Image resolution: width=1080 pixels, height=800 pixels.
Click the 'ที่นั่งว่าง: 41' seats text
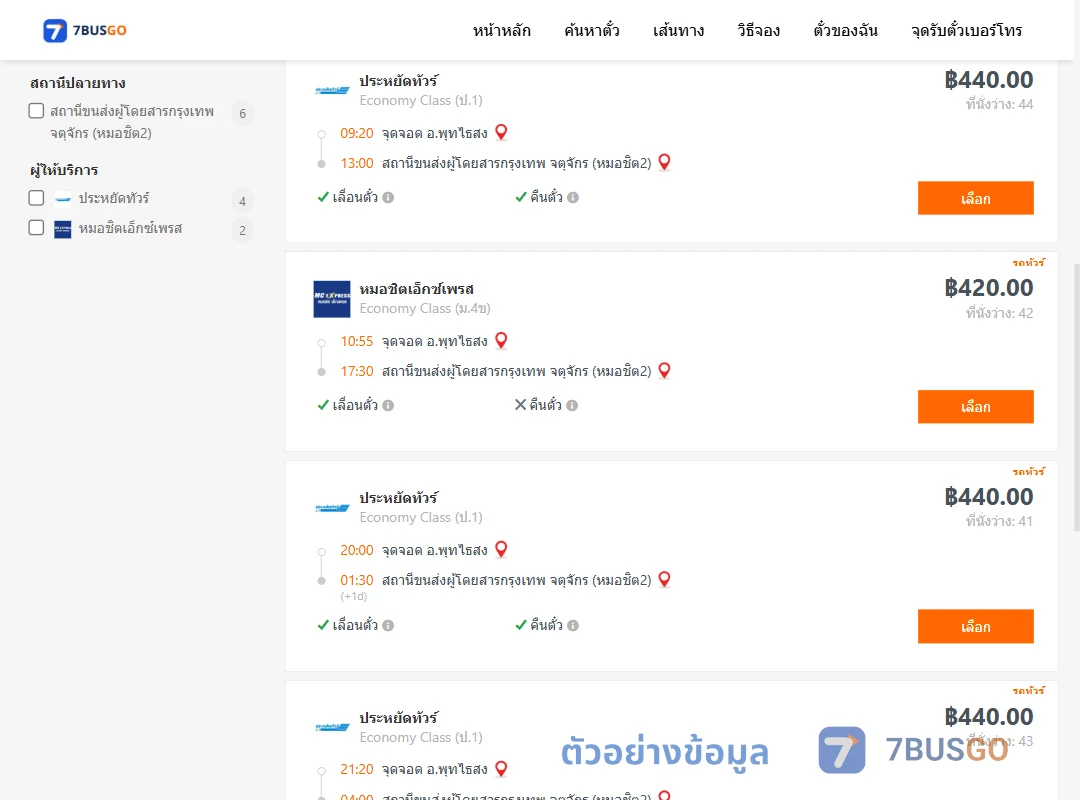(999, 521)
